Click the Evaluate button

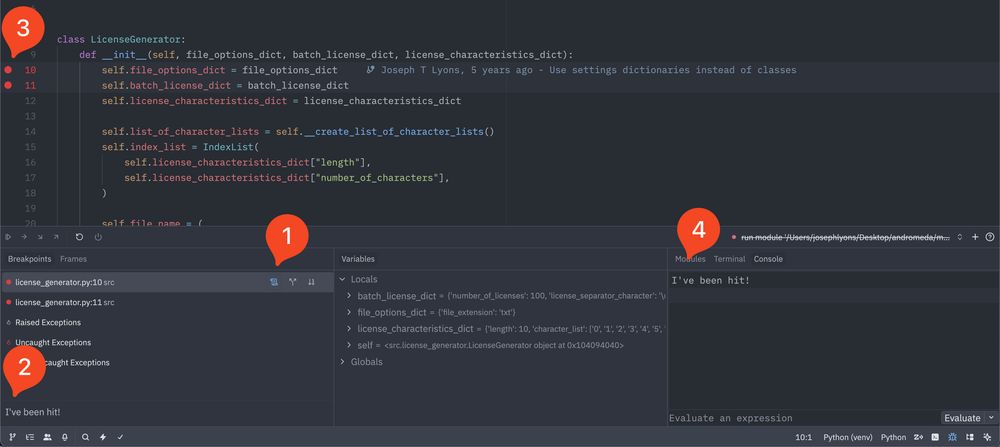pyautogui.click(x=962, y=418)
